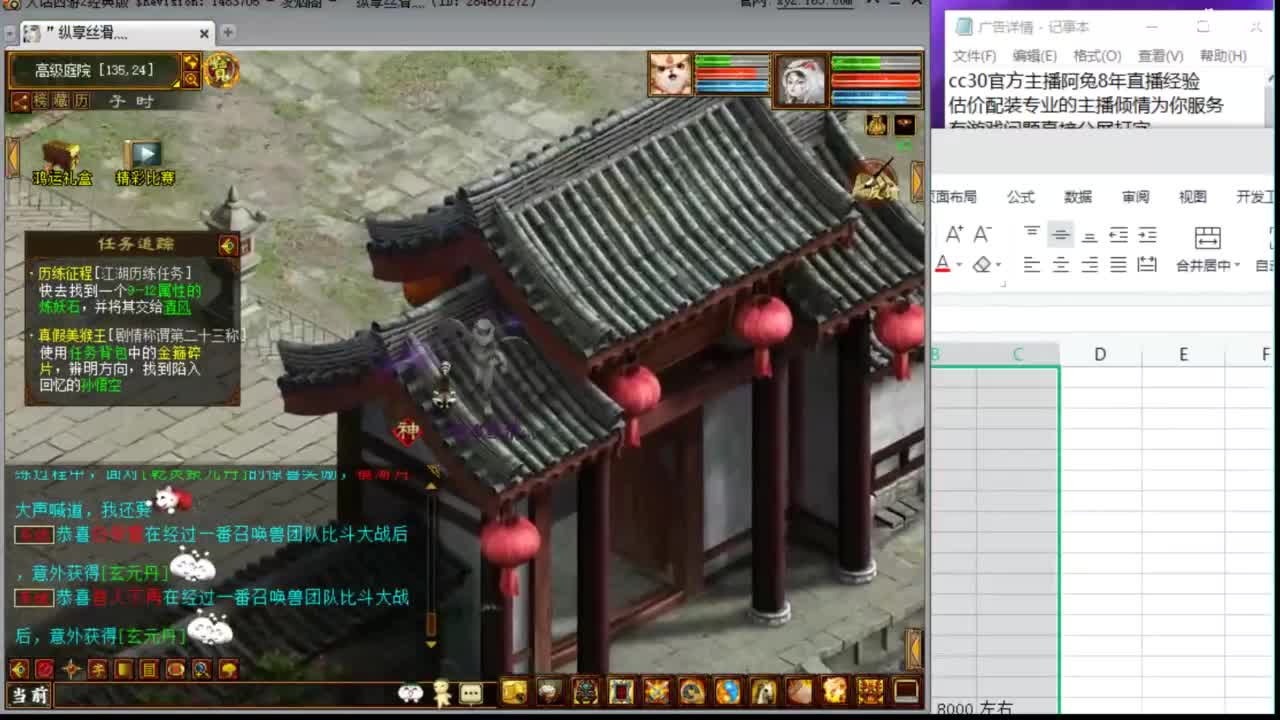Click the left arrow on the game's left edge
Viewport: 1280px width, 720px height.
13,158
